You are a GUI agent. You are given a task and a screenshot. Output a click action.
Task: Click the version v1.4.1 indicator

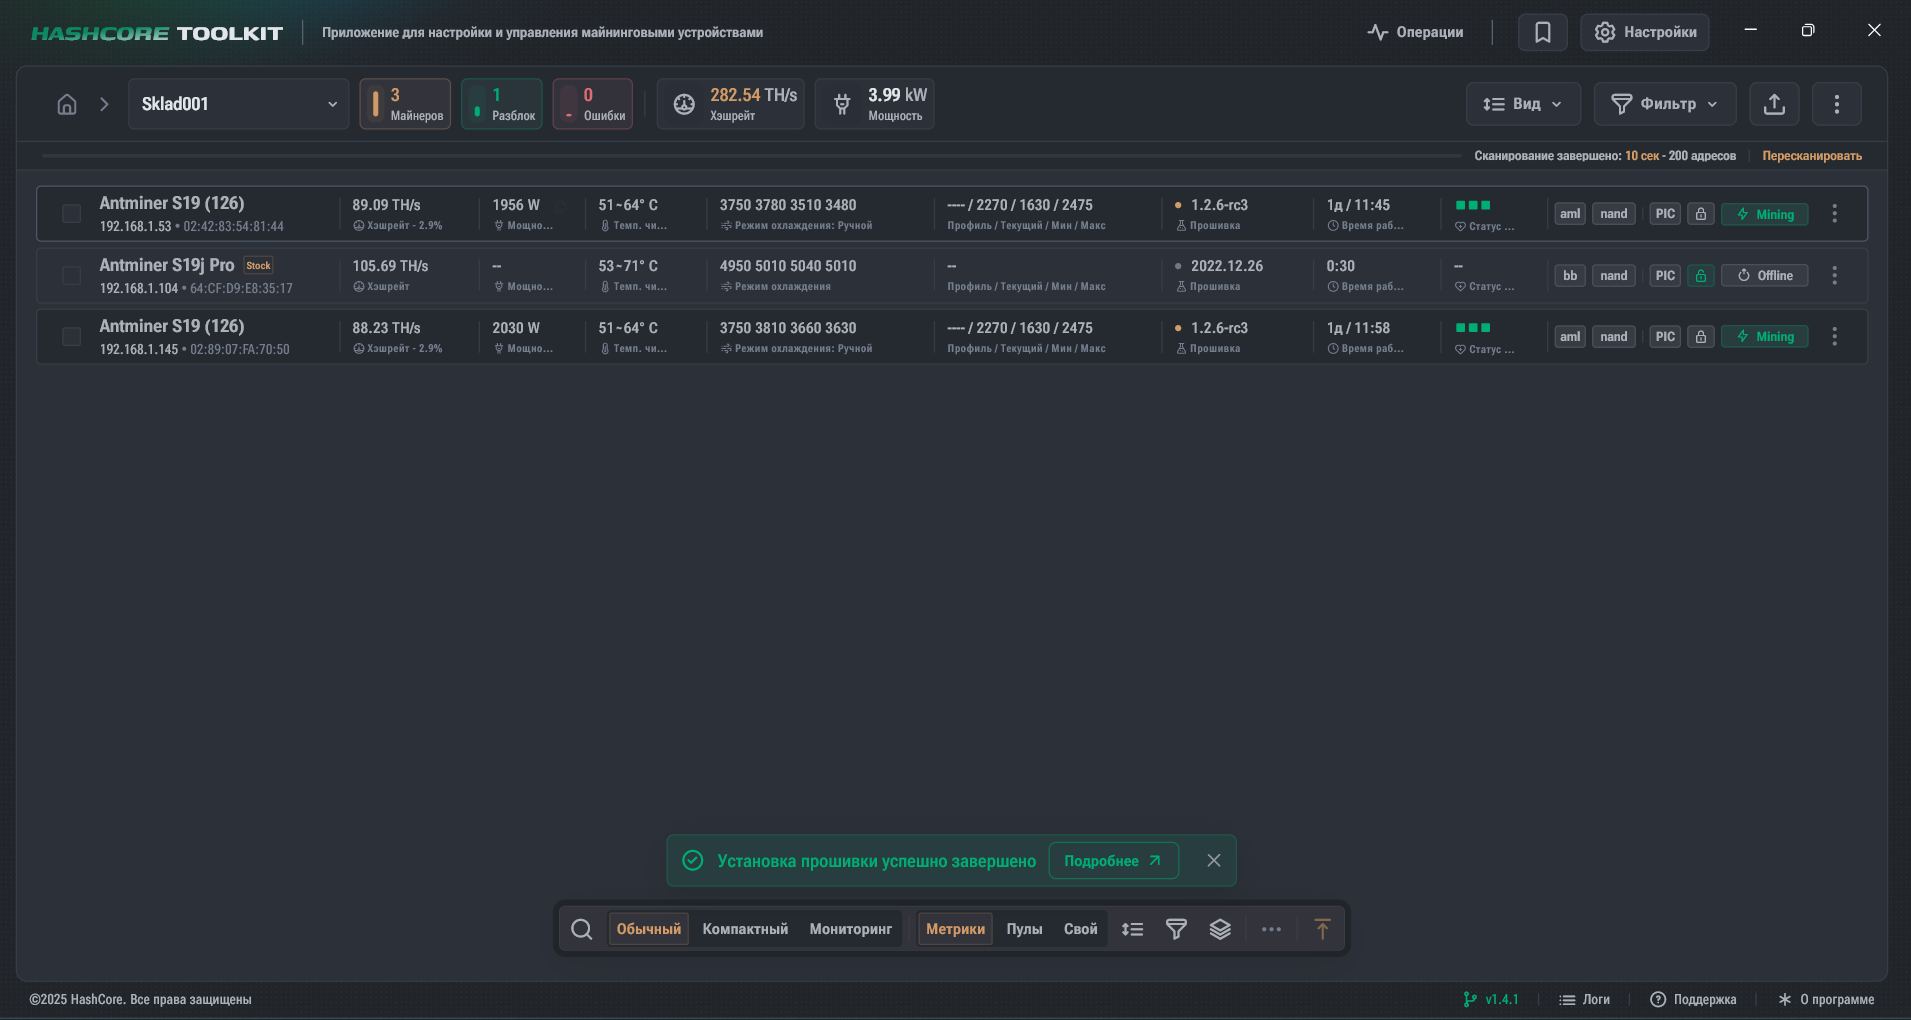[x=1491, y=999]
